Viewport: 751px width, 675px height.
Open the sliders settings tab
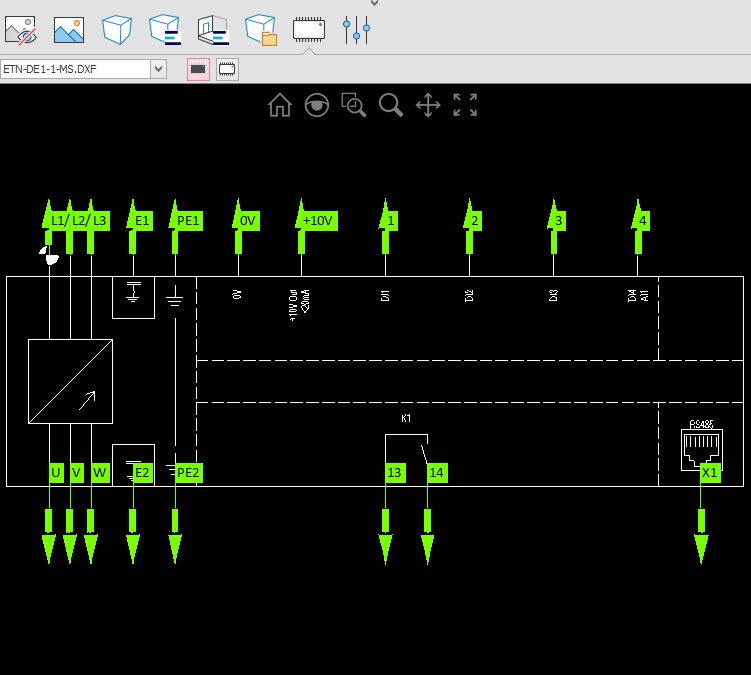pos(356,30)
